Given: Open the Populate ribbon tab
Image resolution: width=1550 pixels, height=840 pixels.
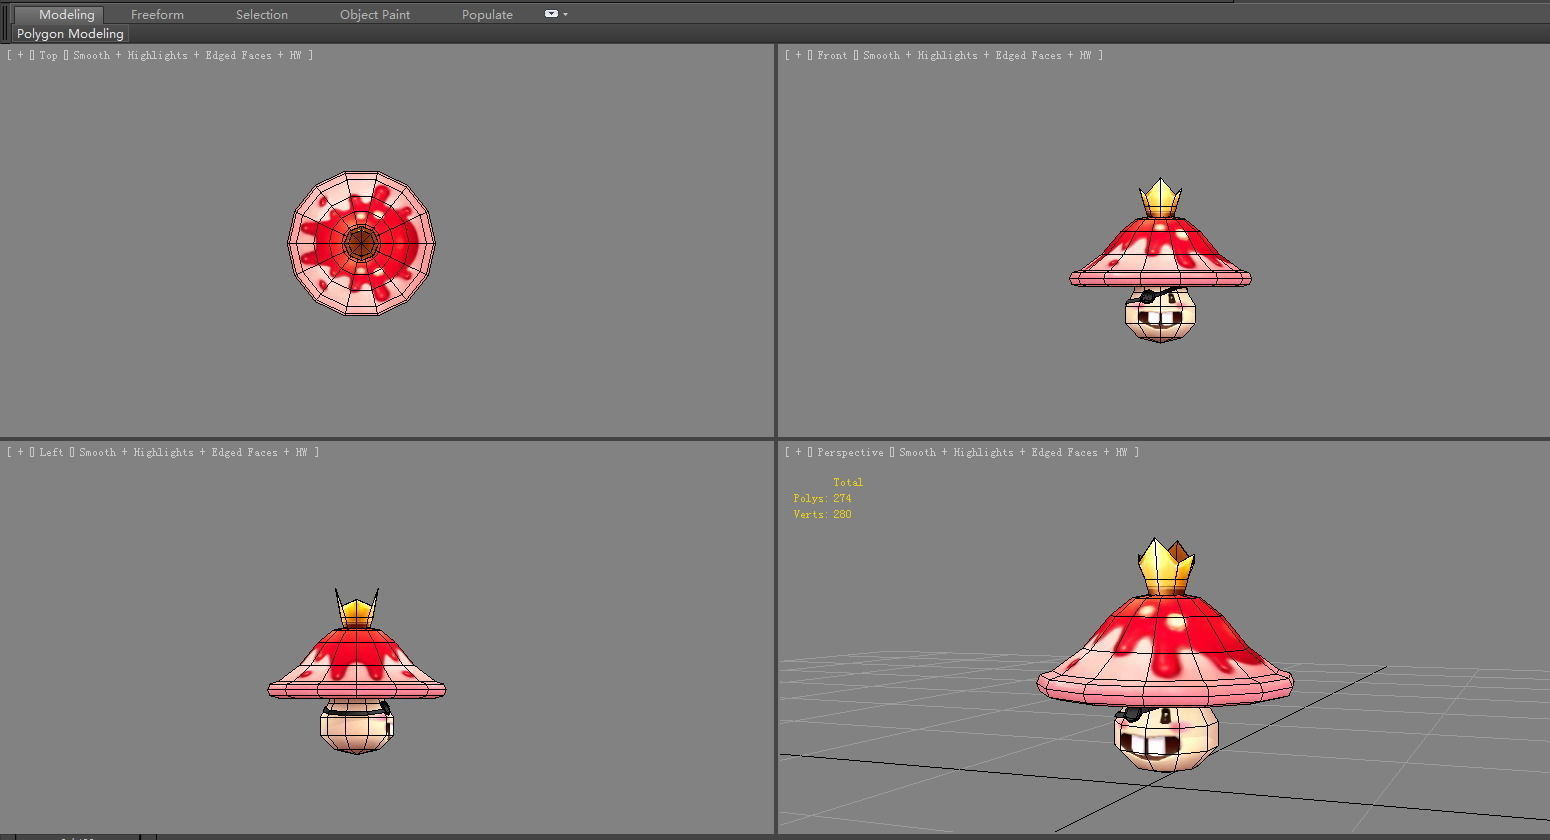Looking at the screenshot, I should point(487,14).
